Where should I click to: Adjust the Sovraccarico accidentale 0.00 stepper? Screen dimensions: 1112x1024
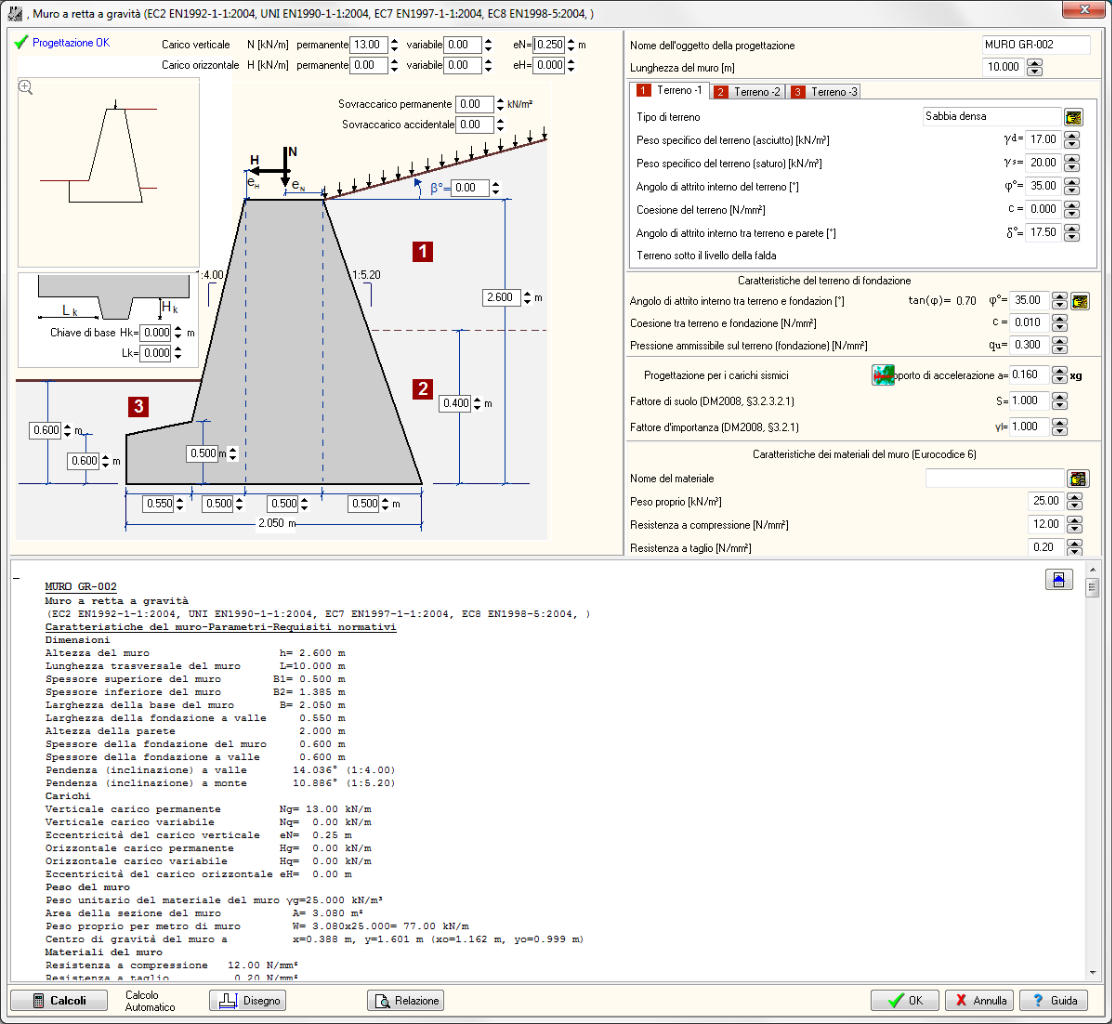coord(500,125)
